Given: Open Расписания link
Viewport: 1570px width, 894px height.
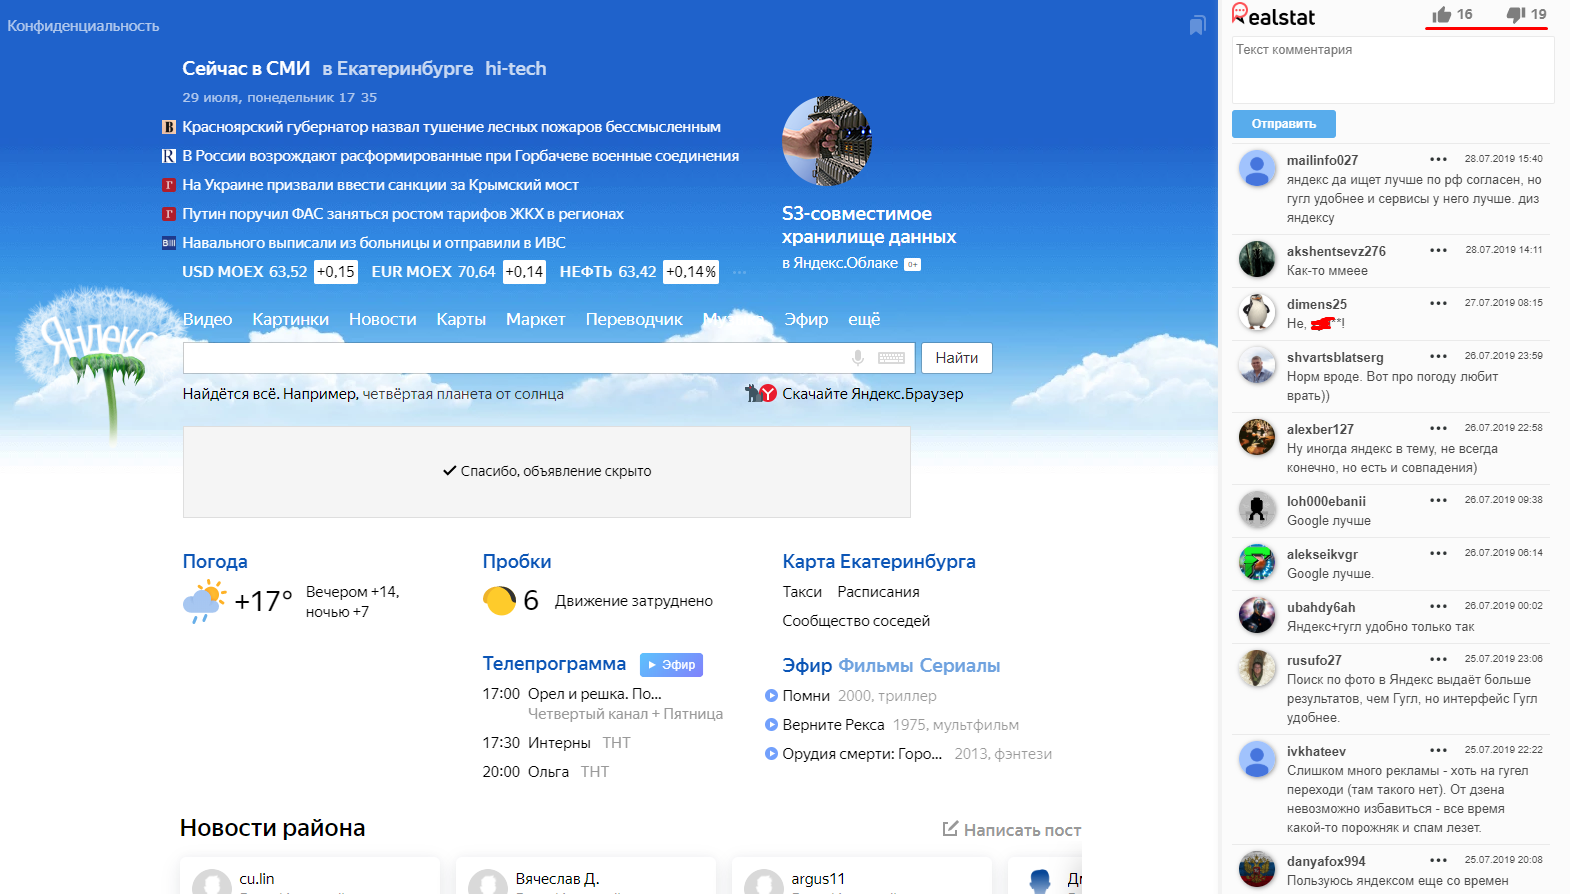Looking at the screenshot, I should [878, 592].
